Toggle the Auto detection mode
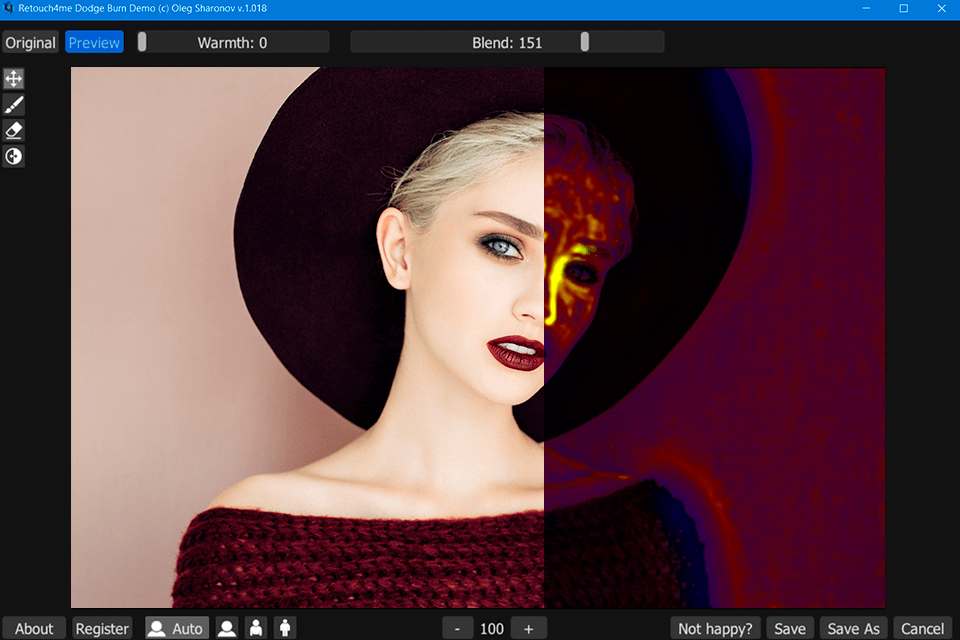The height and width of the screenshot is (640, 960). (x=177, y=628)
